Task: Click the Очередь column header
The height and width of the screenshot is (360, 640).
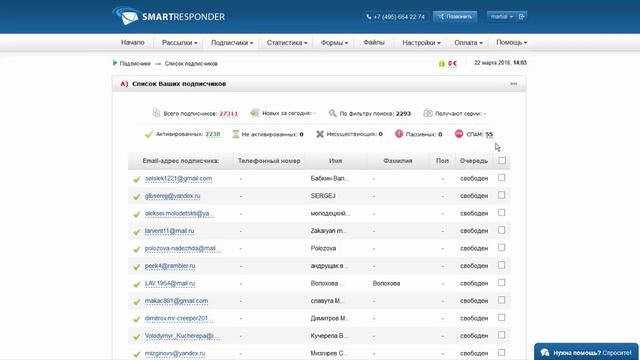Action: point(473,161)
